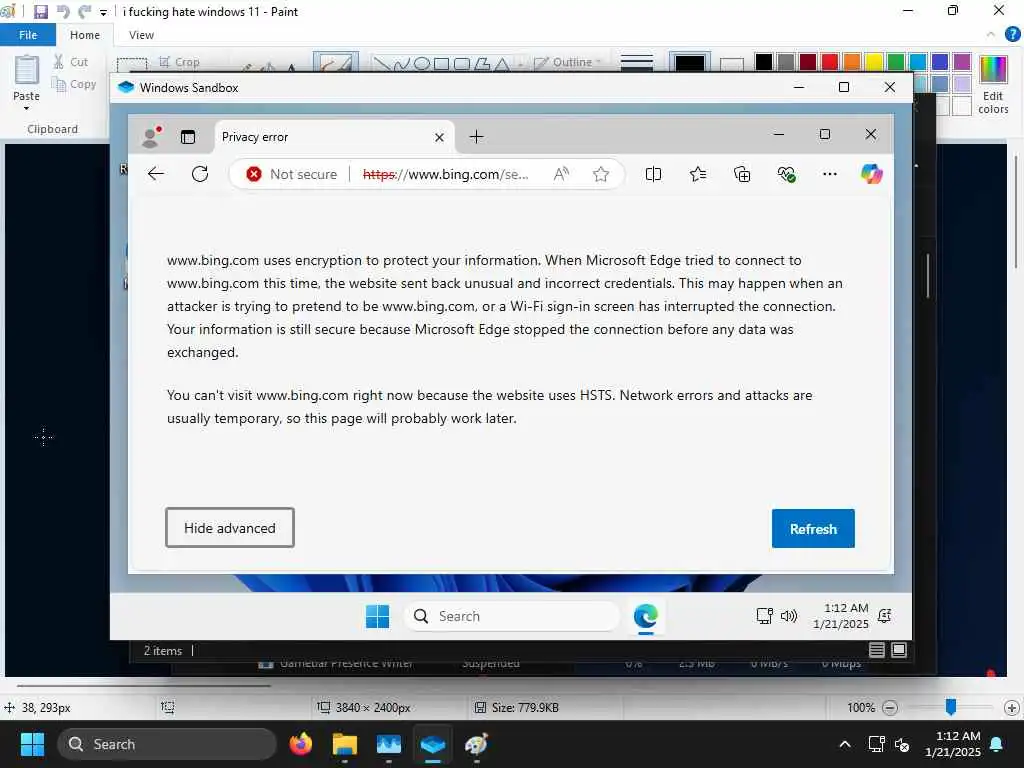Viewport: 1024px width, 768px height.
Task: Open Edit colors in Paint
Action: pyautogui.click(x=993, y=85)
